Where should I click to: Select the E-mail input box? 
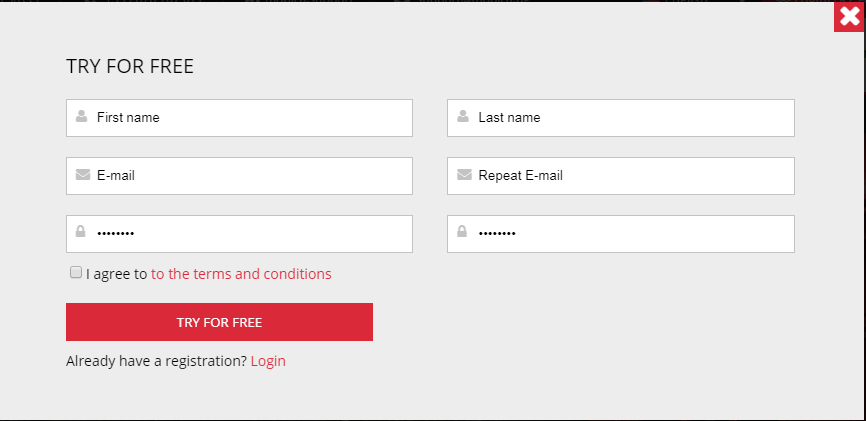coord(250,176)
